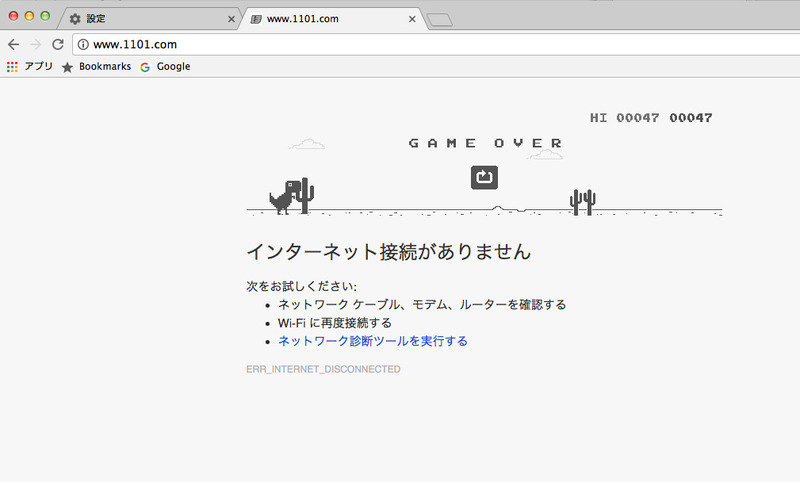Image resolution: width=800 pixels, height=482 pixels.
Task: Open a new tab
Action: (440, 19)
